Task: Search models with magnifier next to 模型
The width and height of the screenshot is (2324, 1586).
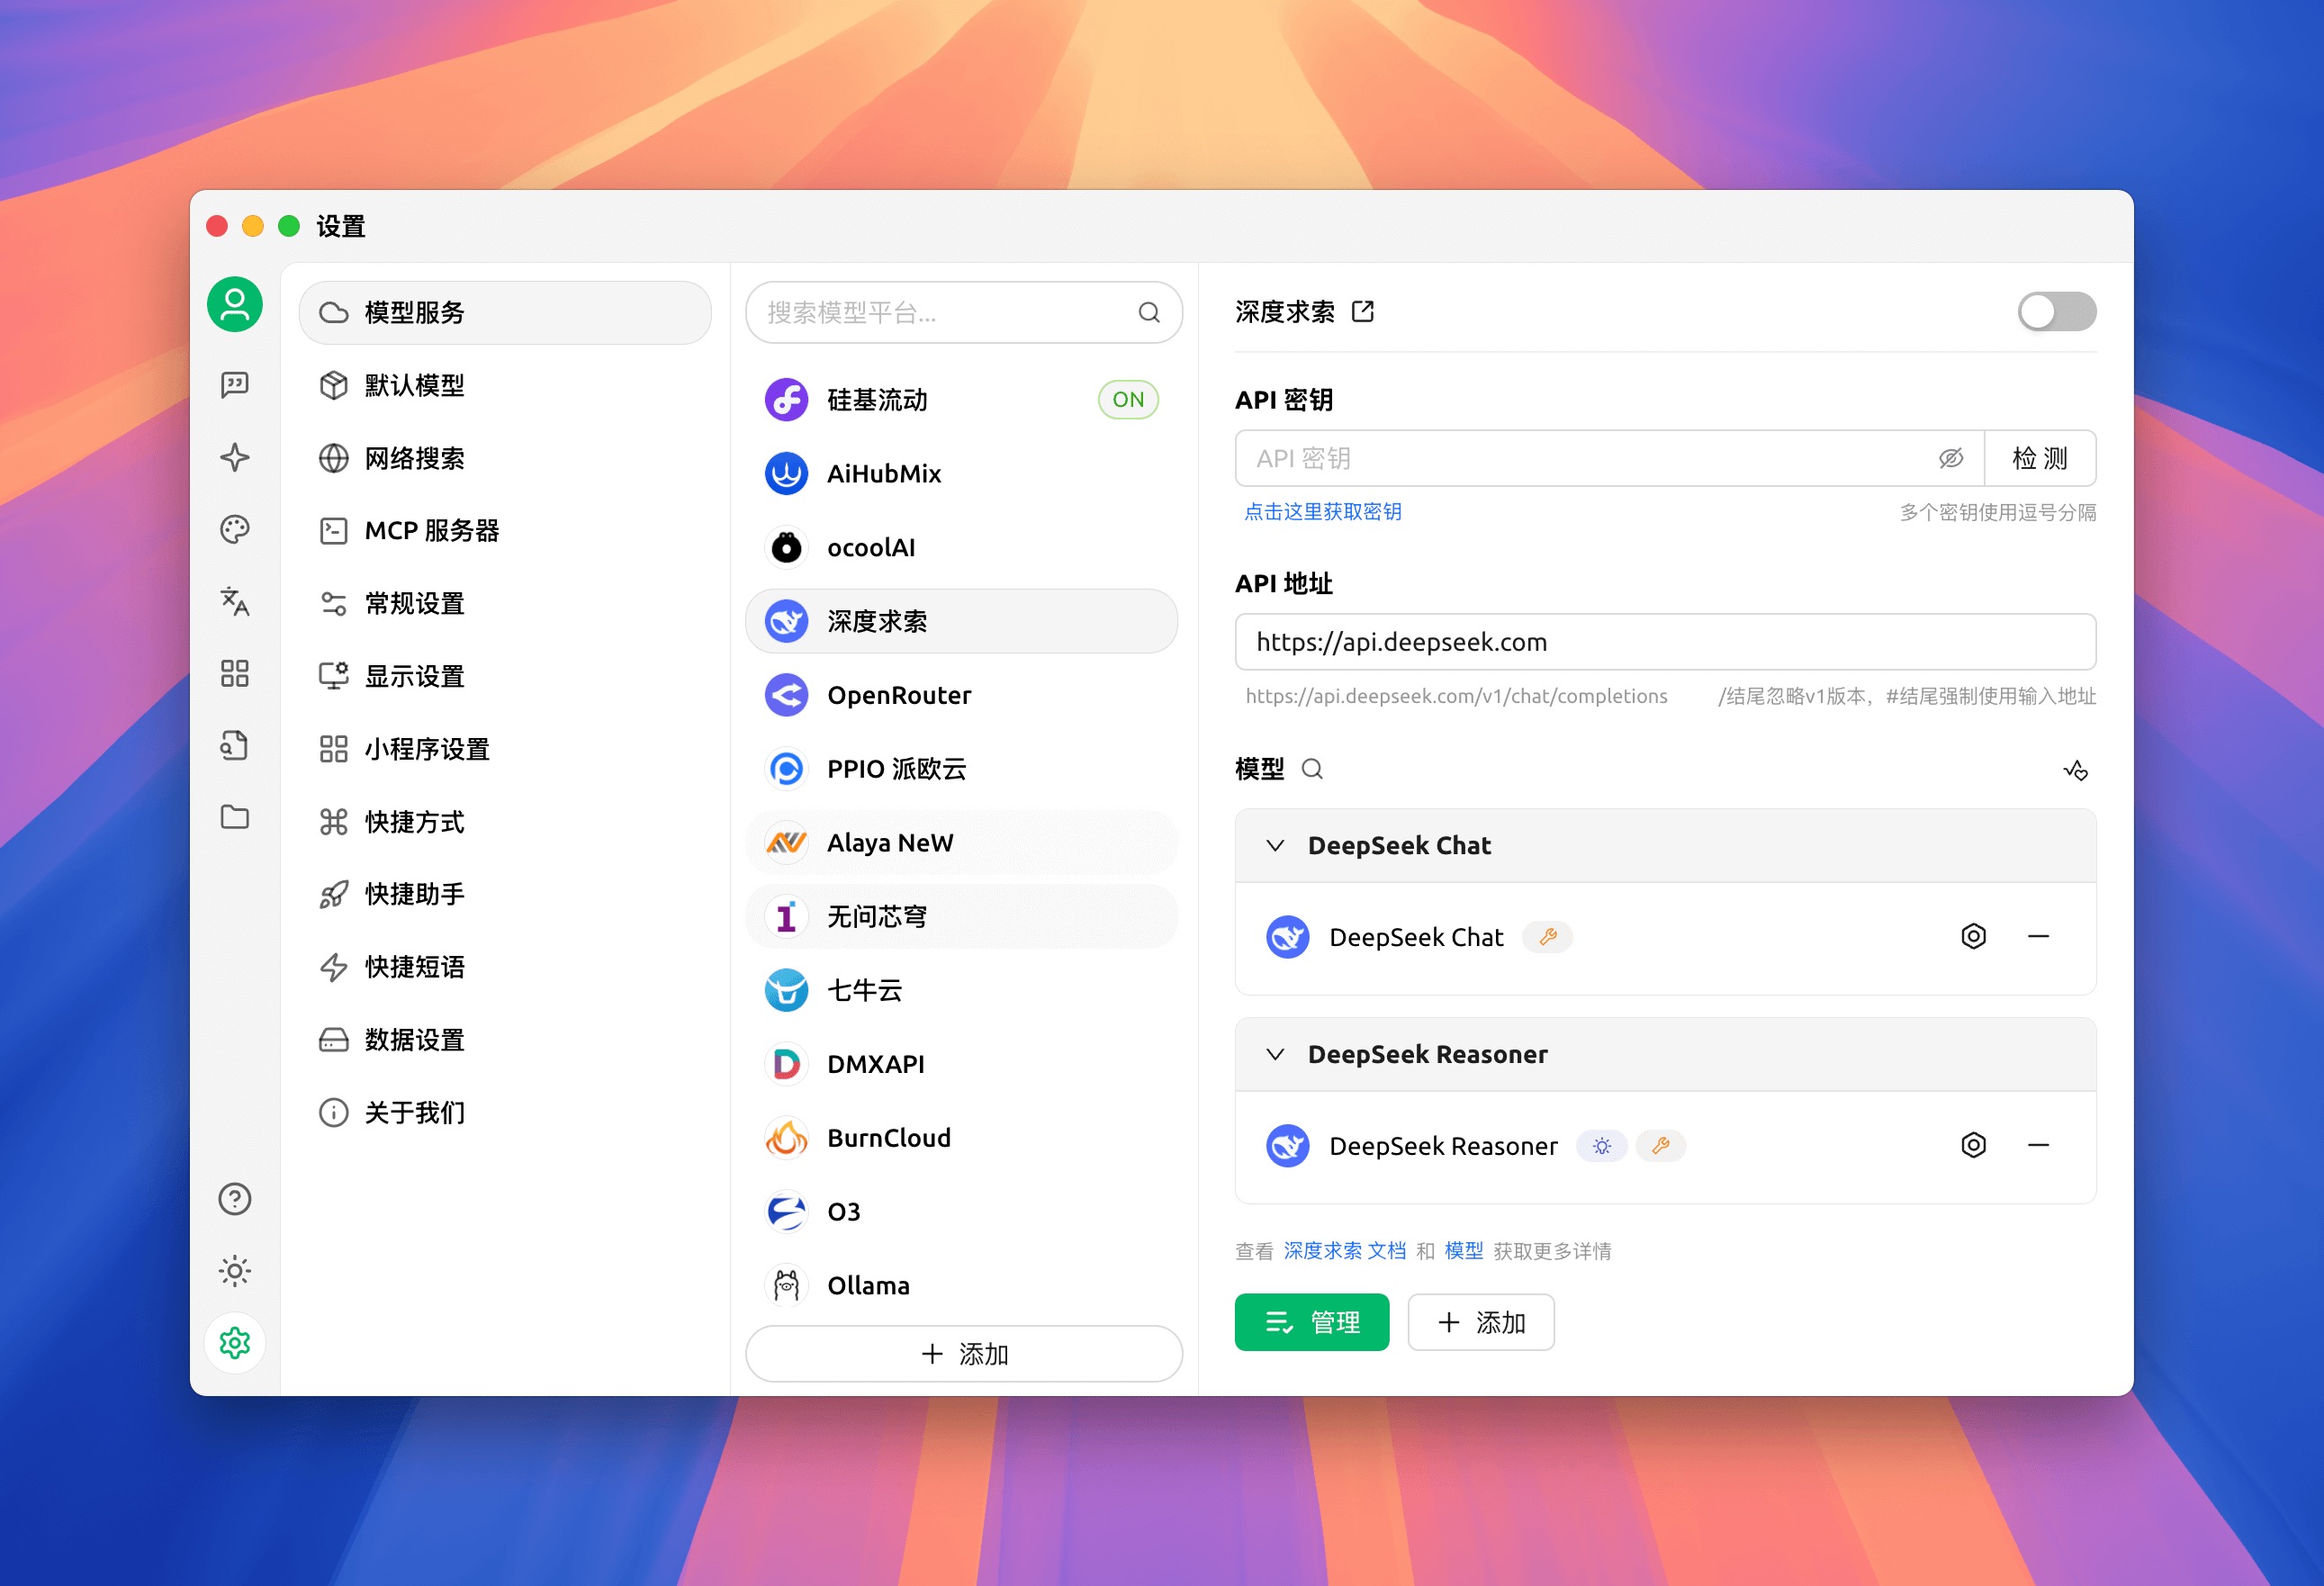Action: coord(1312,769)
